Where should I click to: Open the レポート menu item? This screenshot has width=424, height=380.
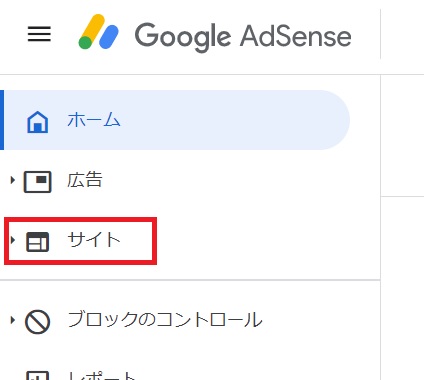point(102,375)
